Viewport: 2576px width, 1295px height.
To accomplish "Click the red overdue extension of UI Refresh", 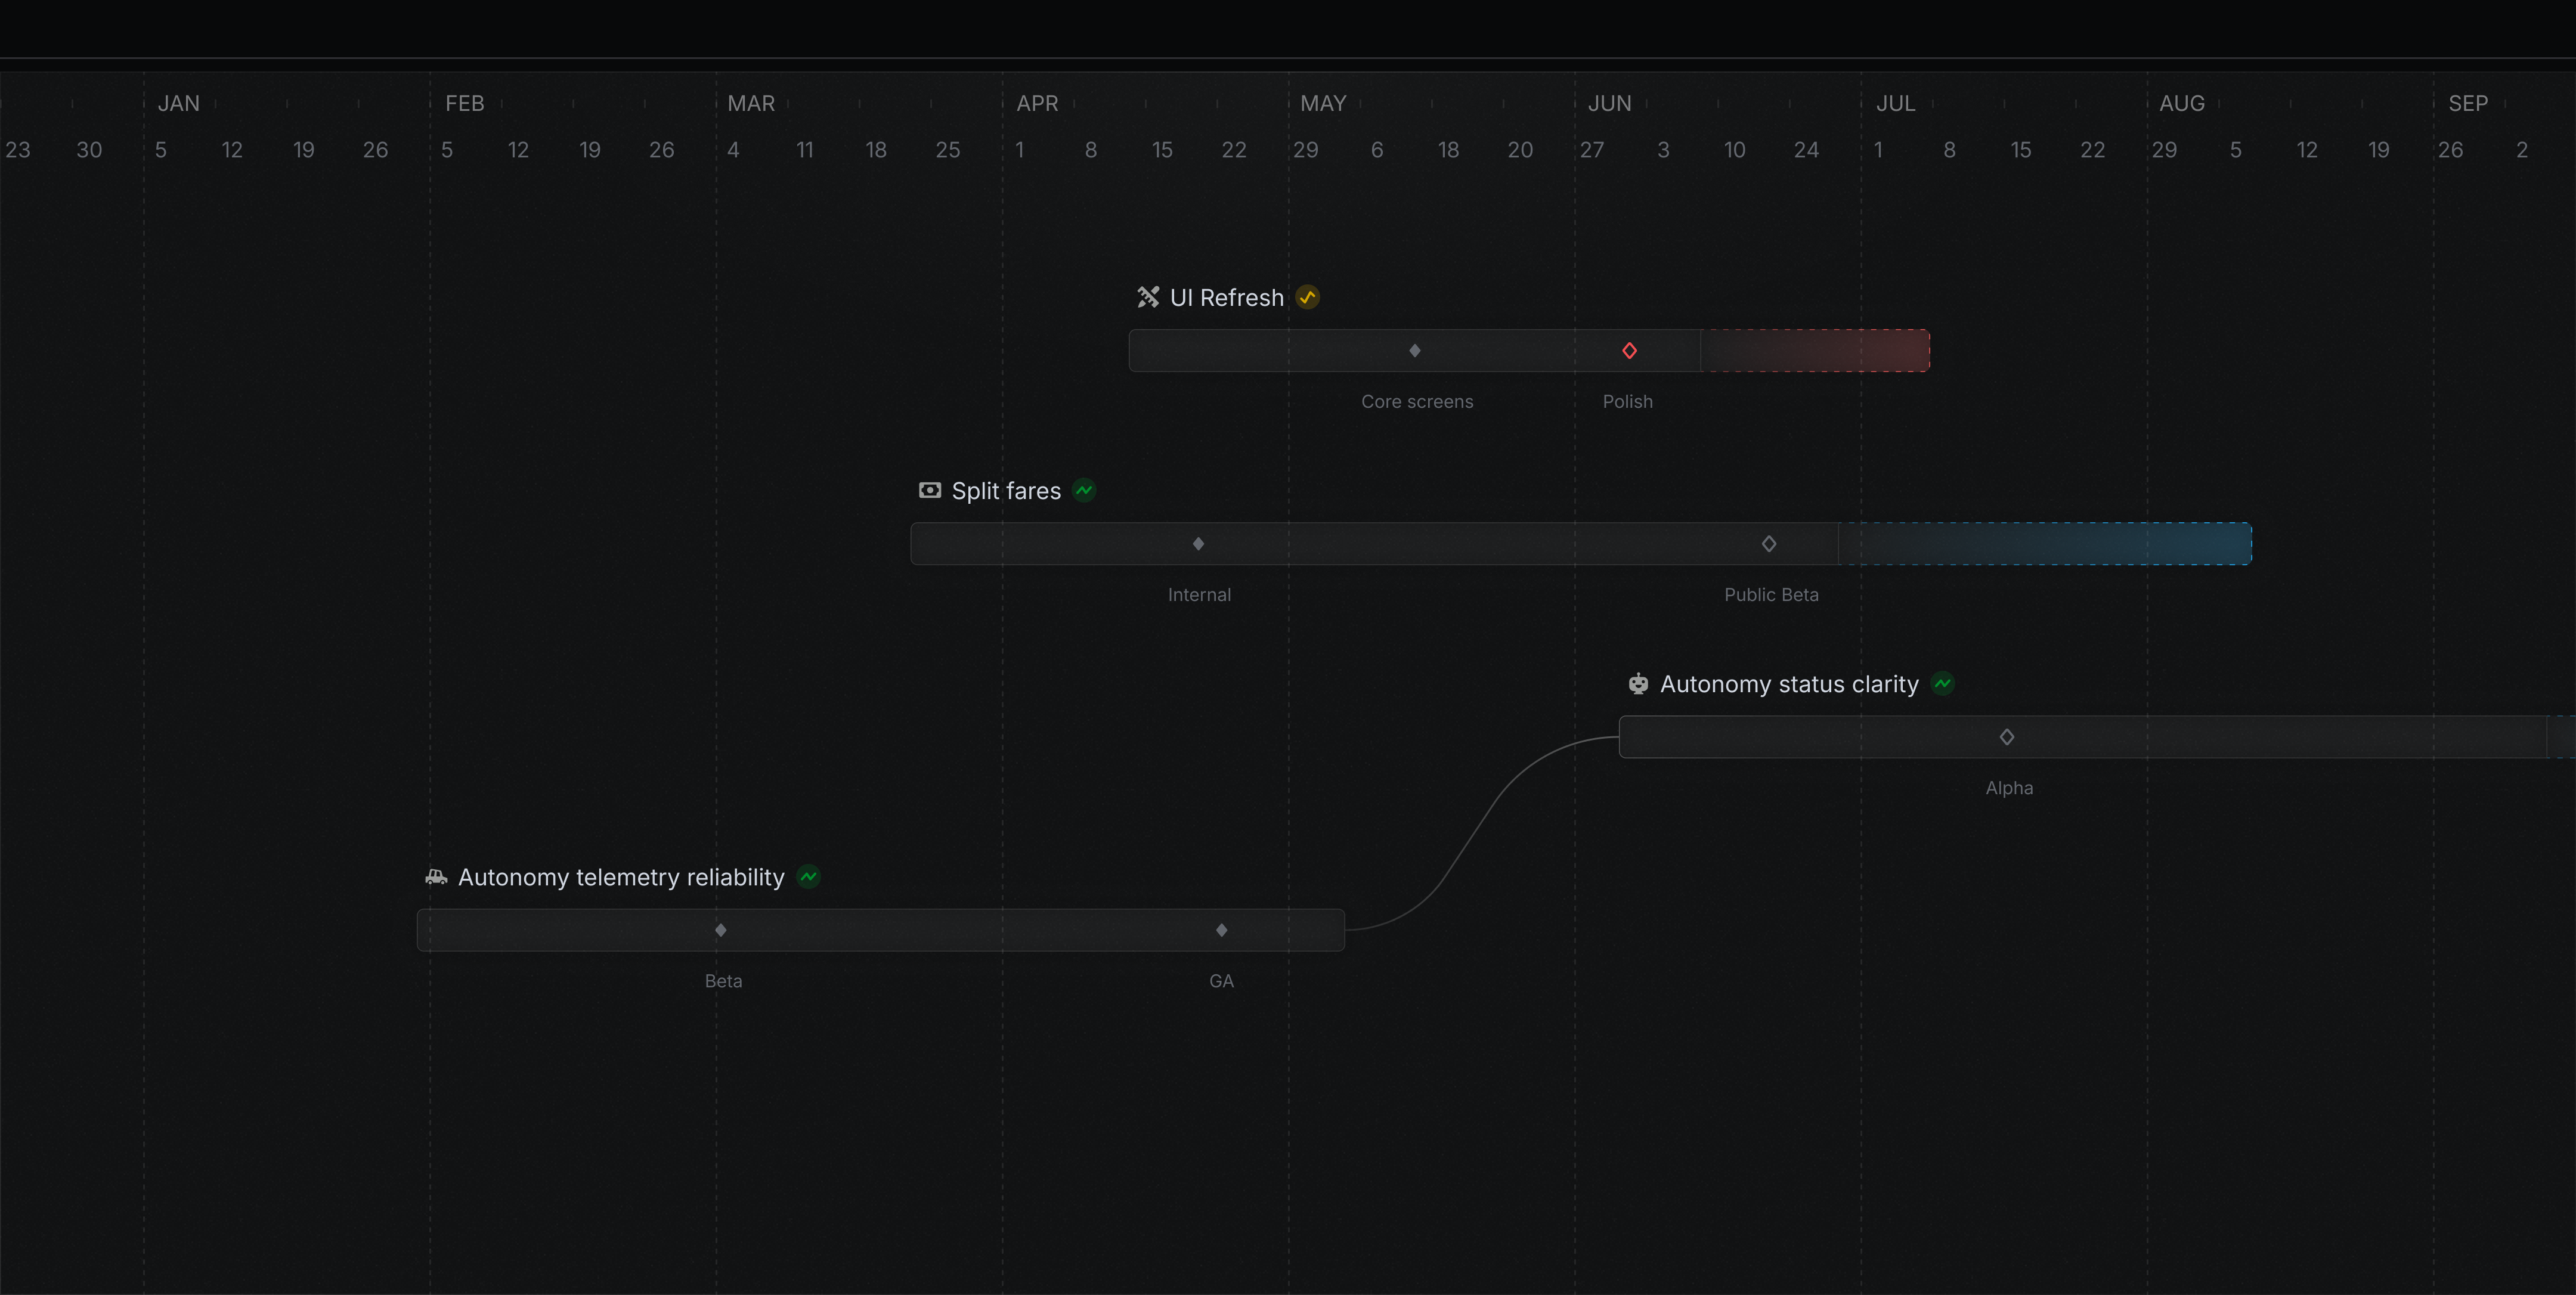I will point(1815,351).
